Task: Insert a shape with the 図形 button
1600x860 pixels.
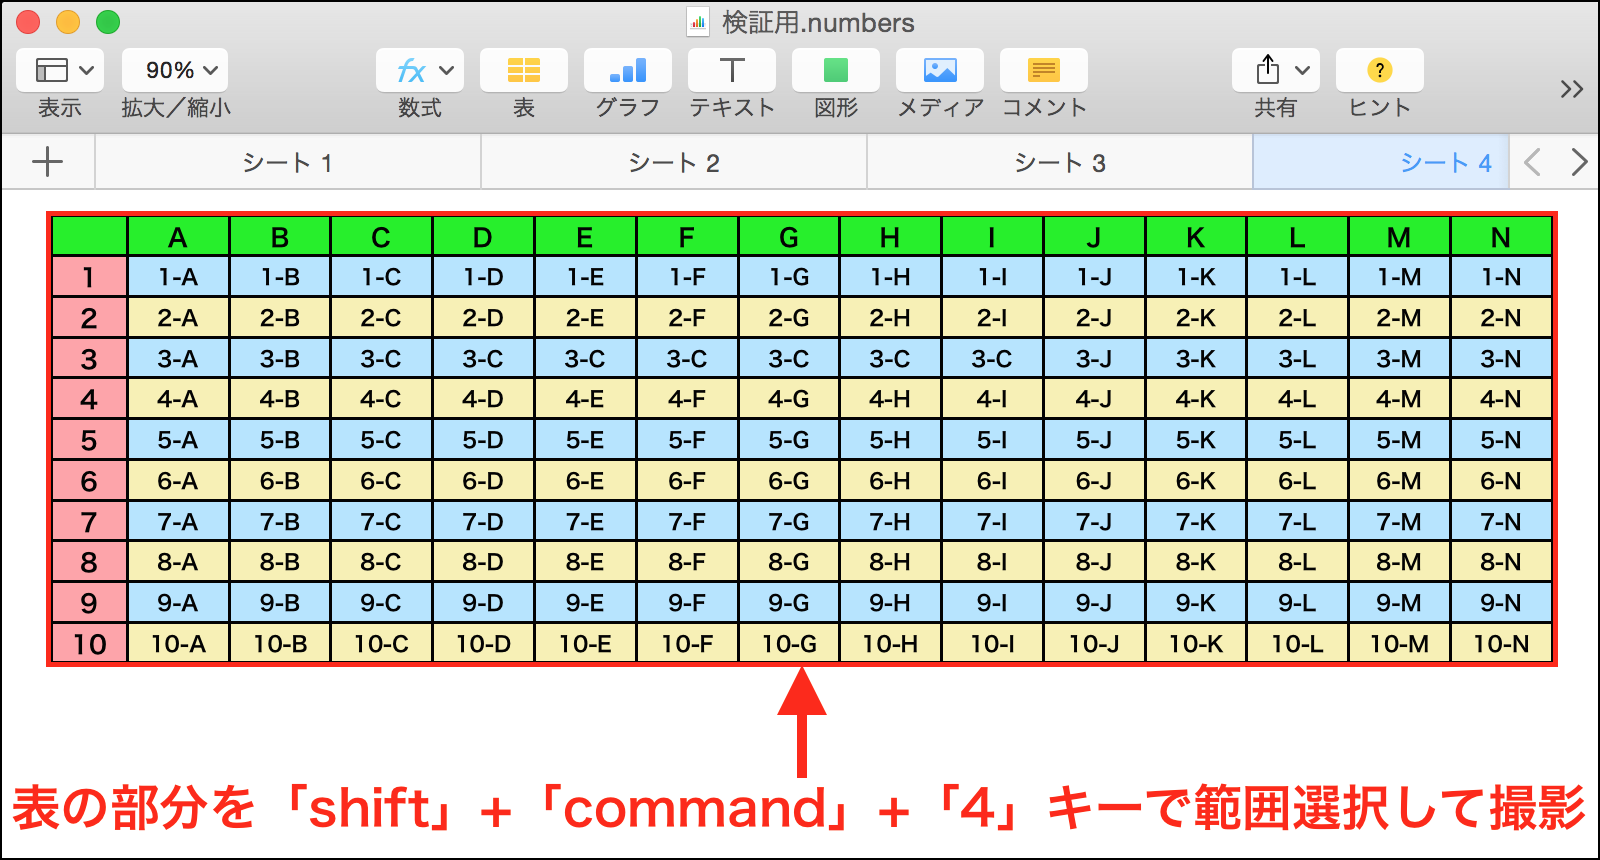Action: click(x=836, y=70)
